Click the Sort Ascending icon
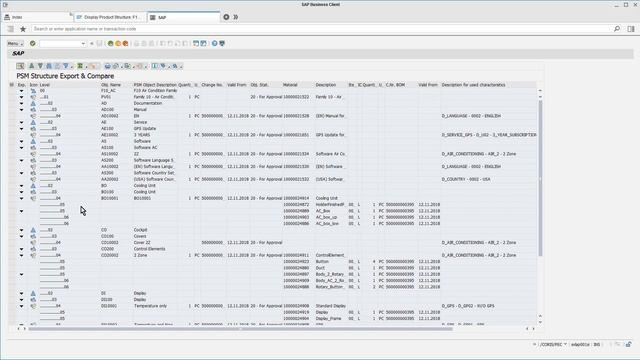 (x=31, y=66)
